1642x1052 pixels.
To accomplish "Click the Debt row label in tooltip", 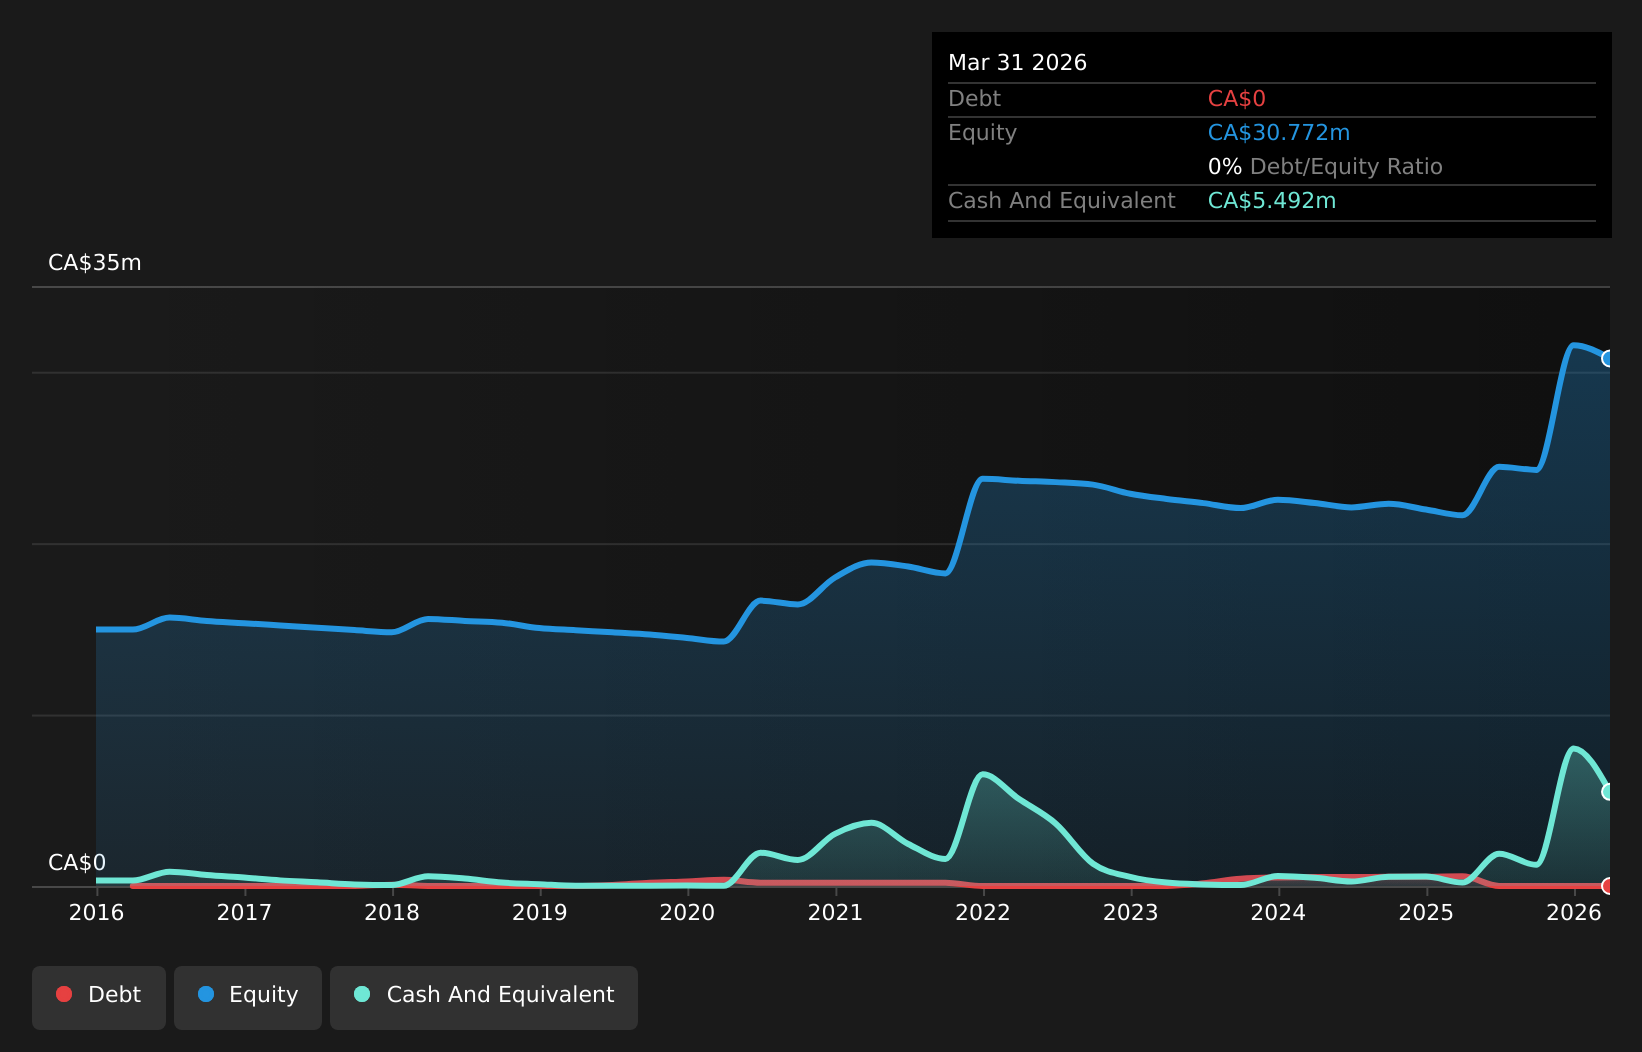I will coord(974,99).
